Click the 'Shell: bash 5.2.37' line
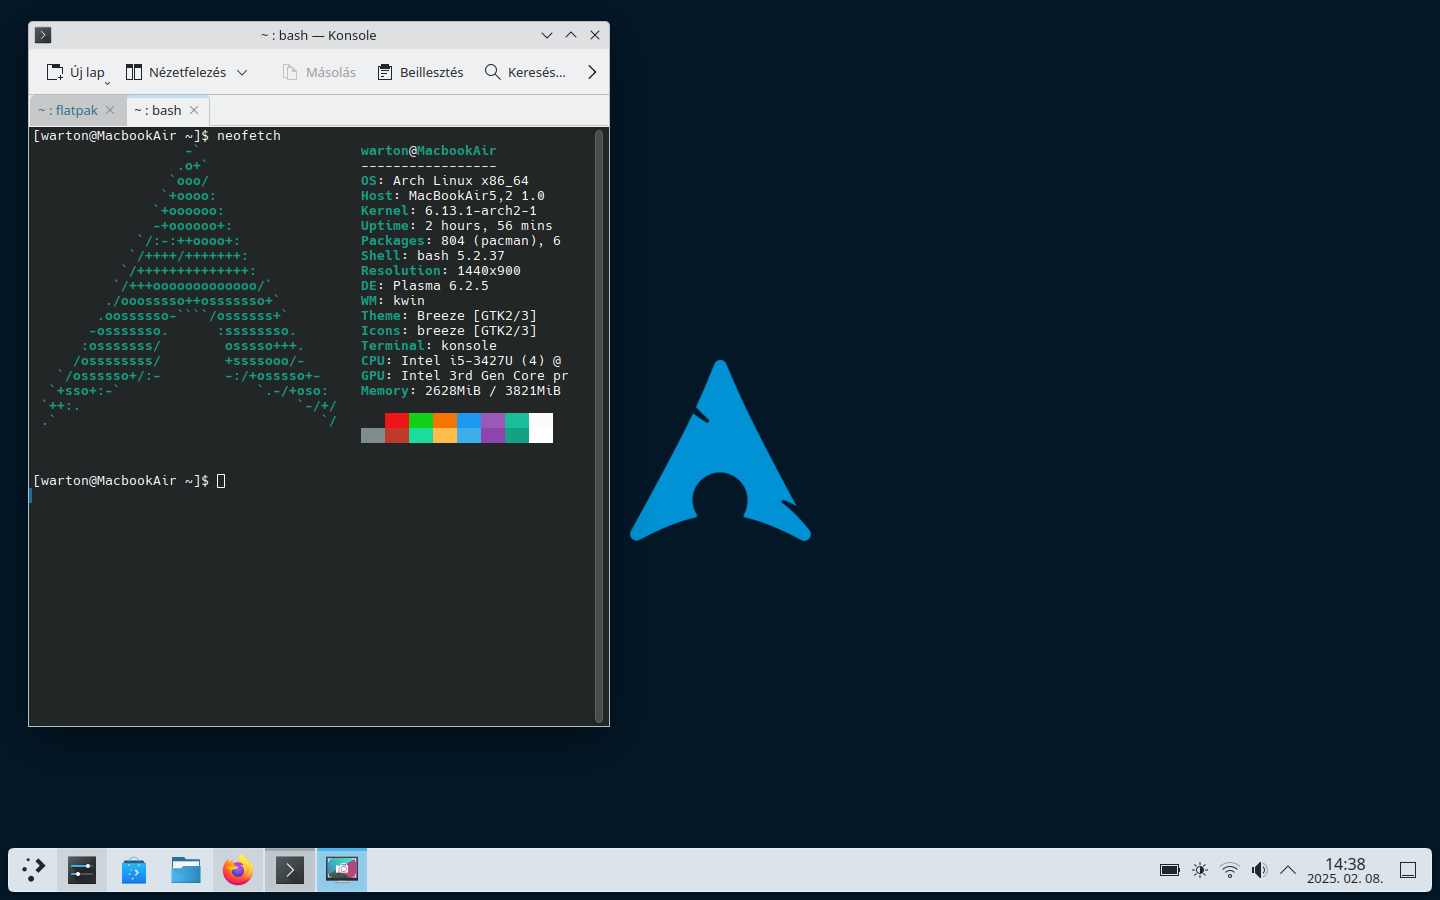 tap(433, 256)
